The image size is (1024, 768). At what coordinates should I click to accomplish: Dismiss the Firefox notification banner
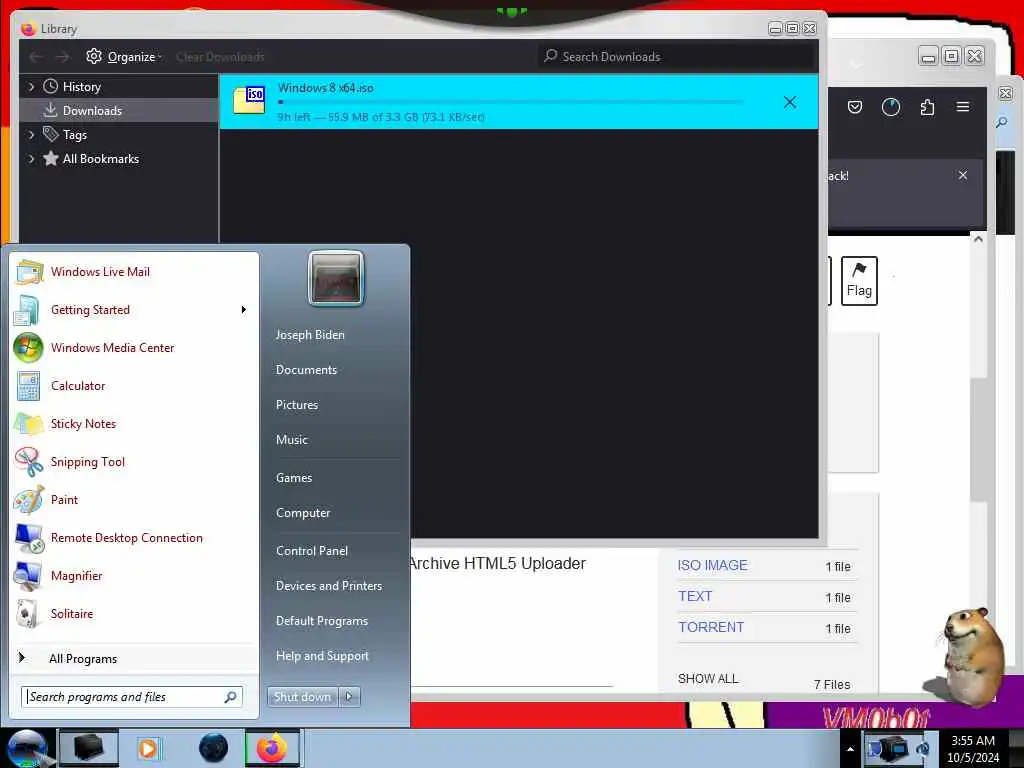click(x=963, y=175)
